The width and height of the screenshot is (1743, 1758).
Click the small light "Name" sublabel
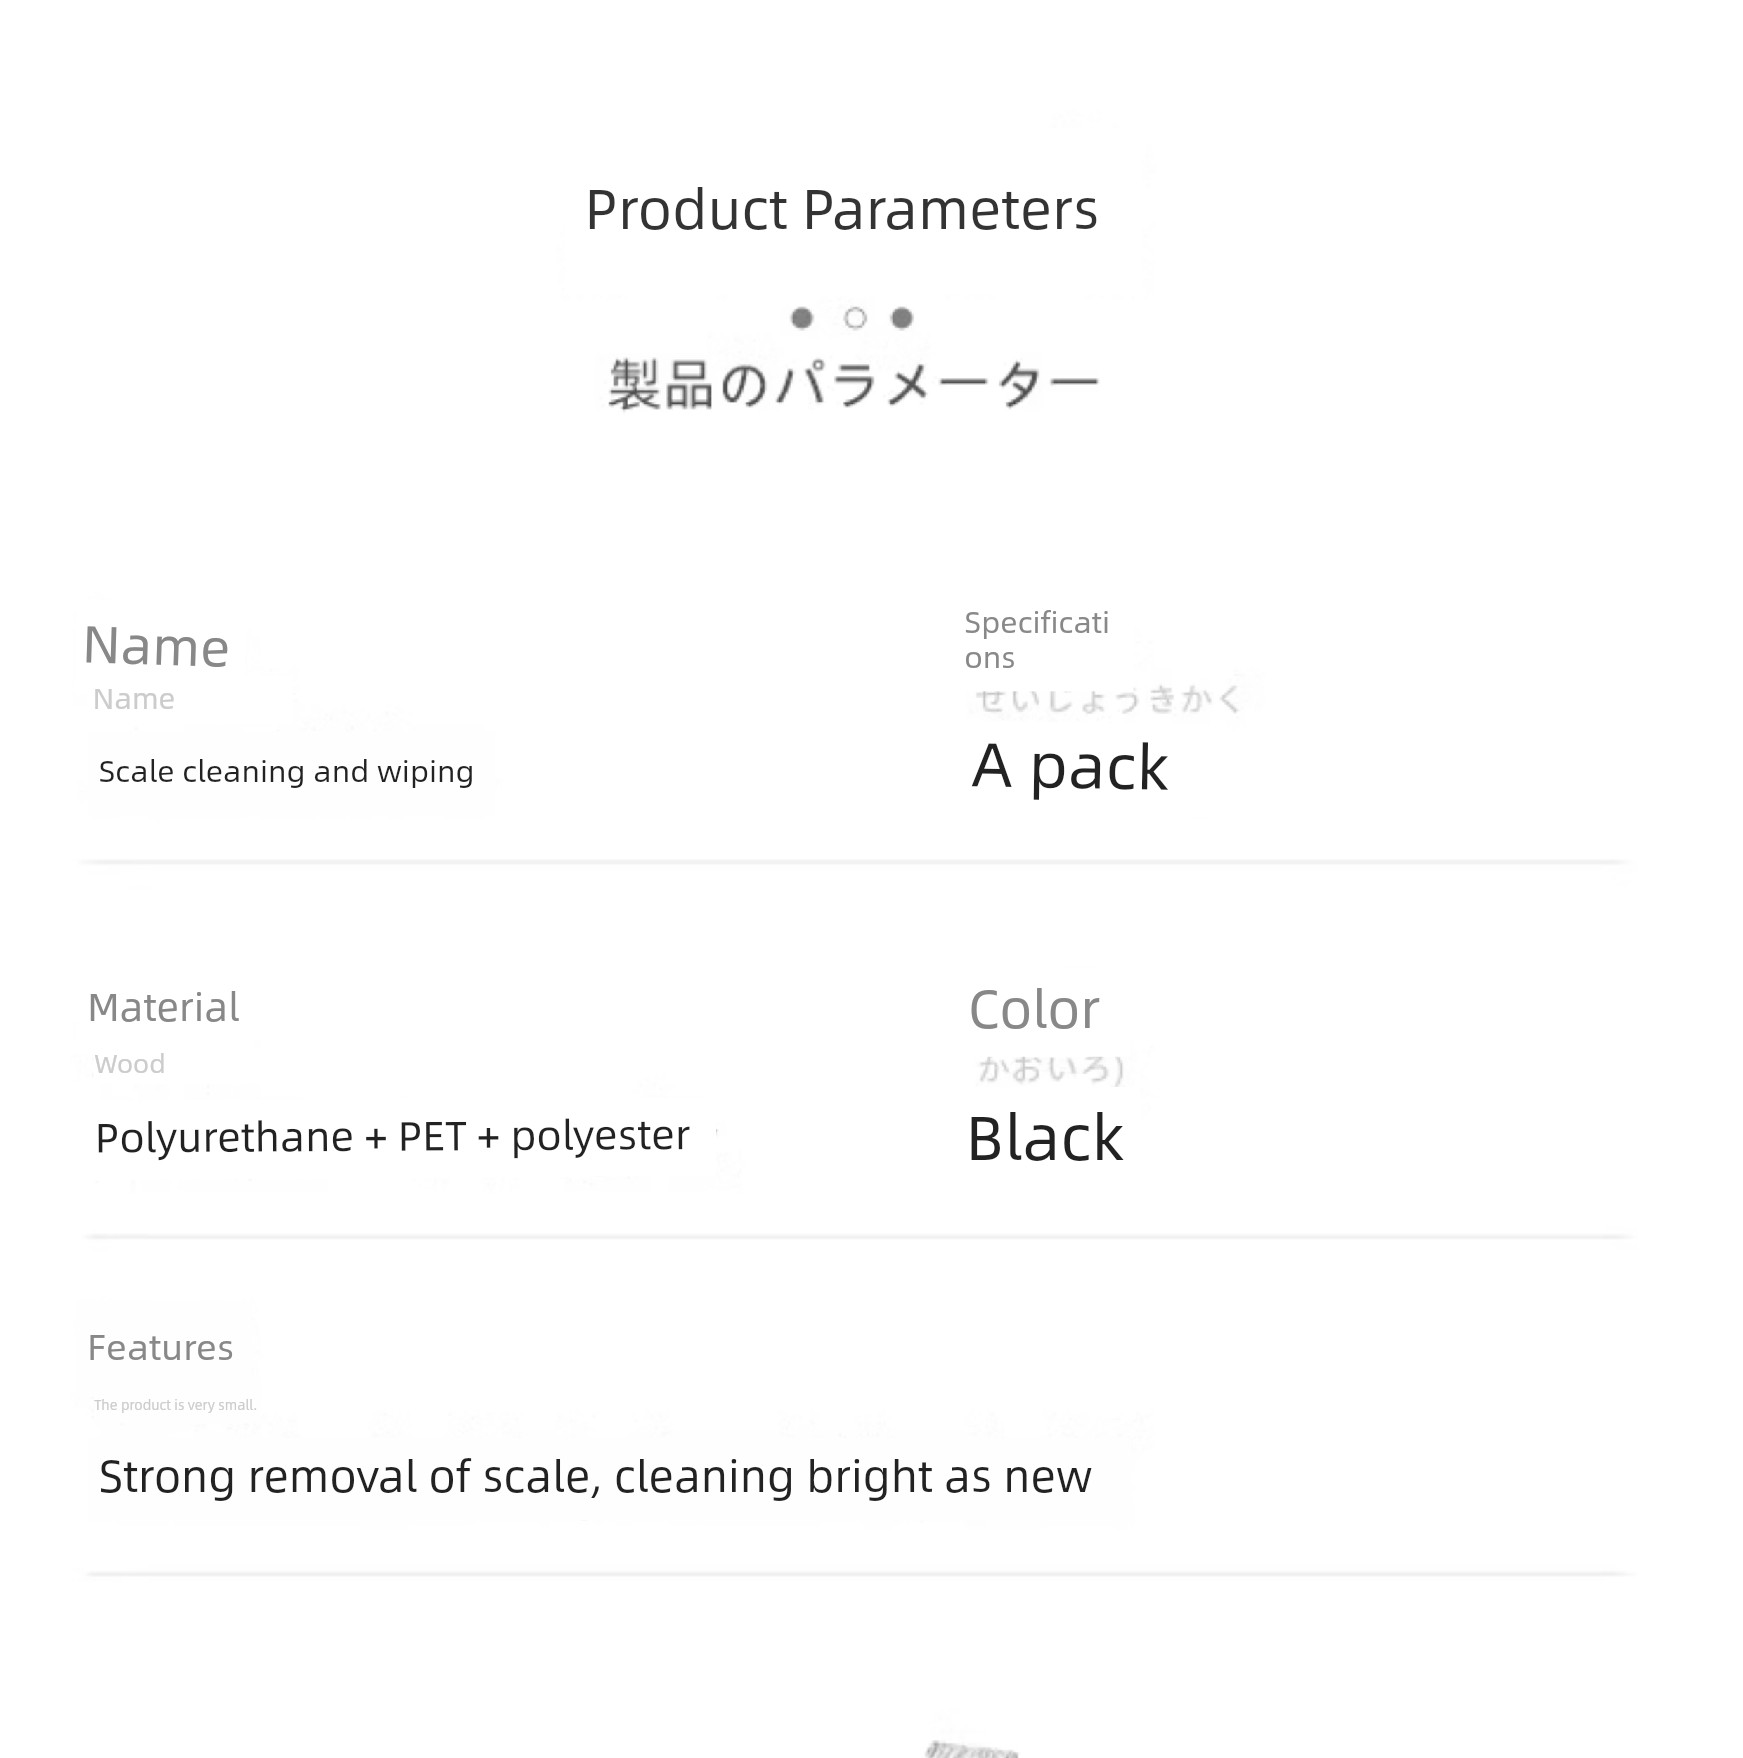134,699
